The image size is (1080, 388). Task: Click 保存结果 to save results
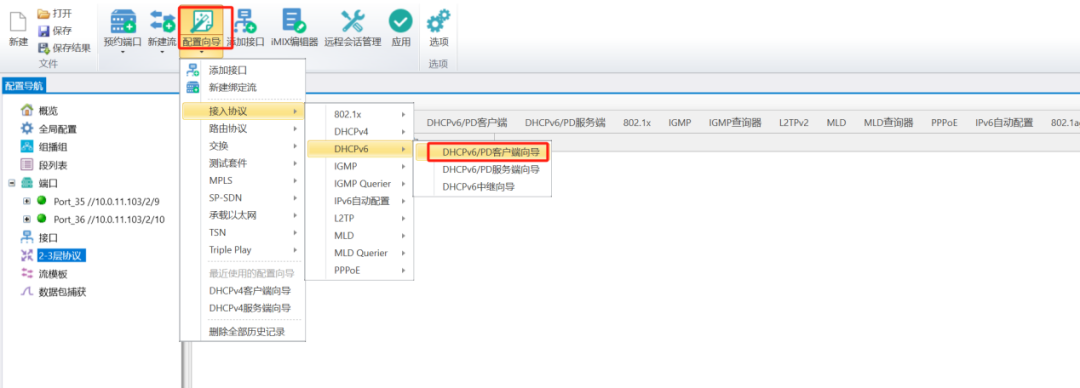(x=64, y=48)
